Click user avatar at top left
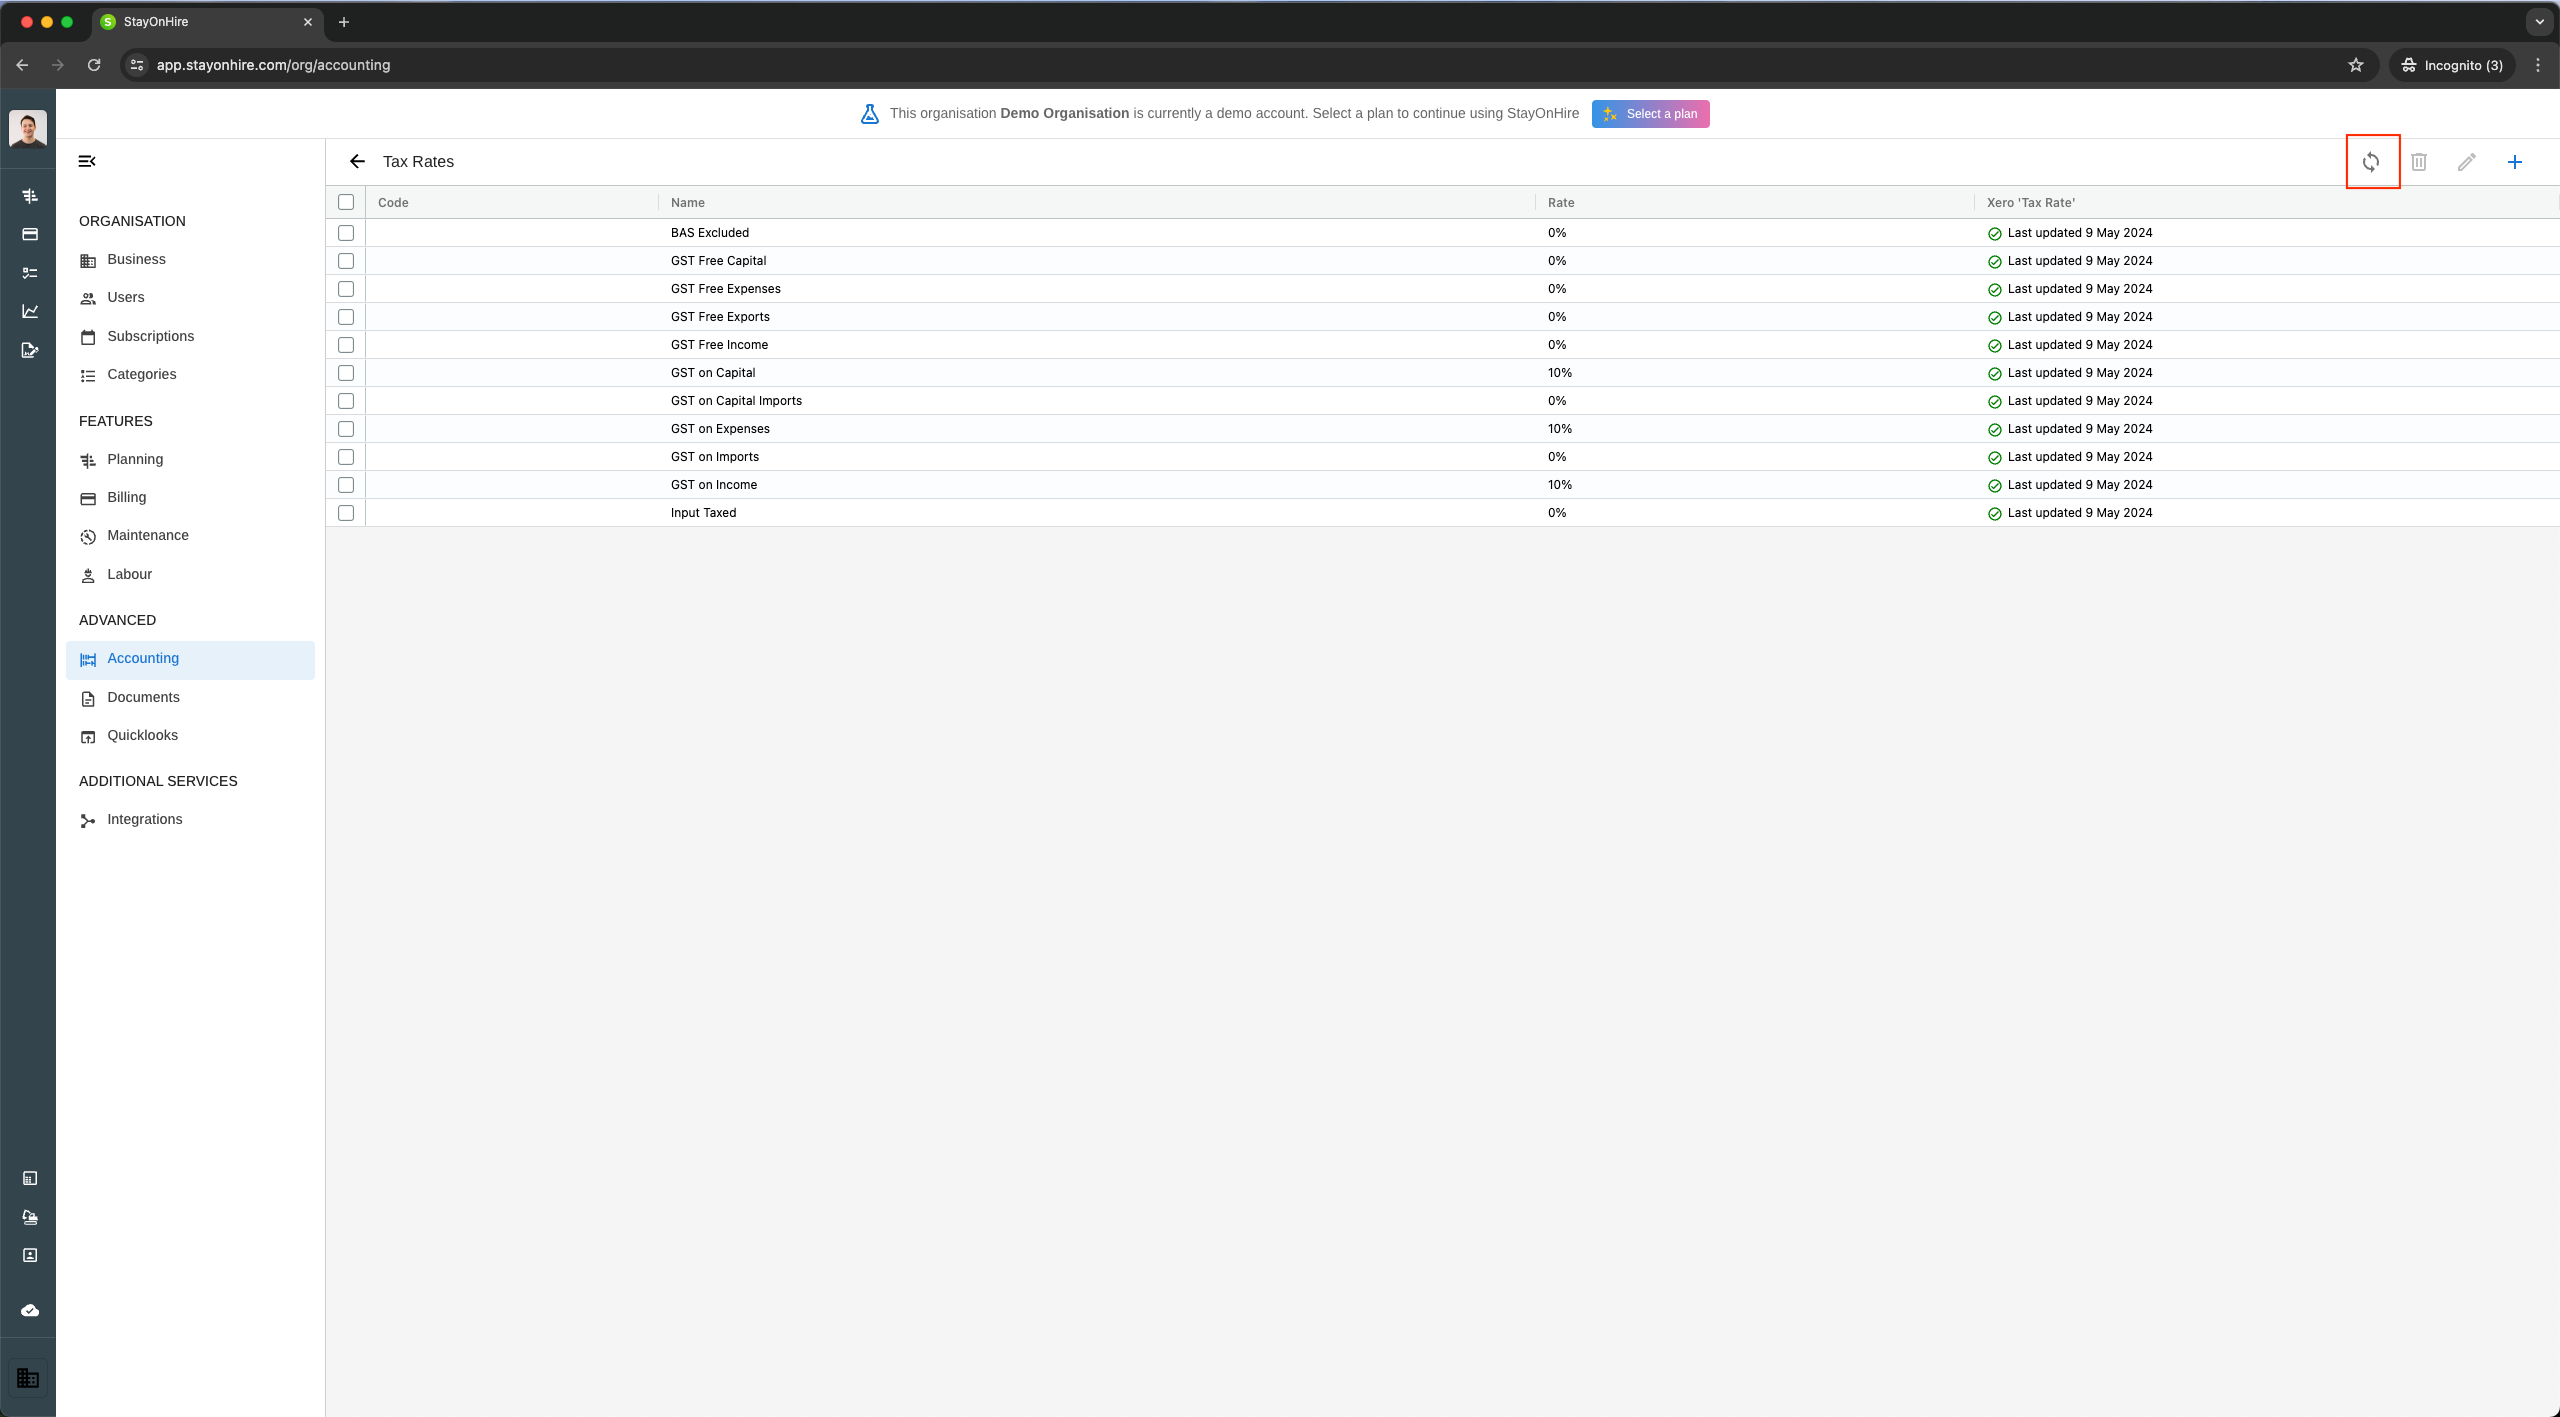This screenshot has width=2560, height=1417. (28, 128)
